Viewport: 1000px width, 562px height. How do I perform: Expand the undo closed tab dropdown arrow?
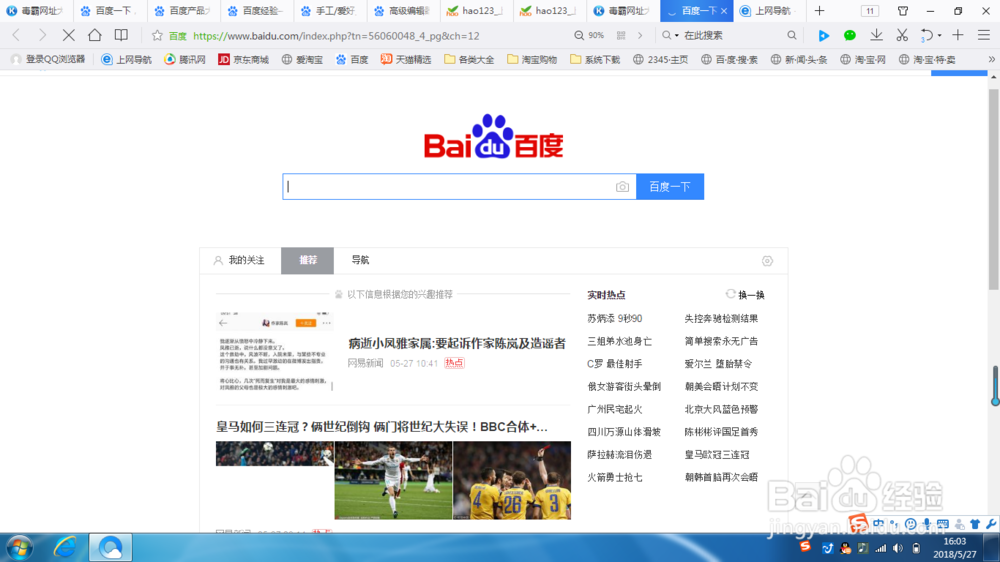(939, 36)
